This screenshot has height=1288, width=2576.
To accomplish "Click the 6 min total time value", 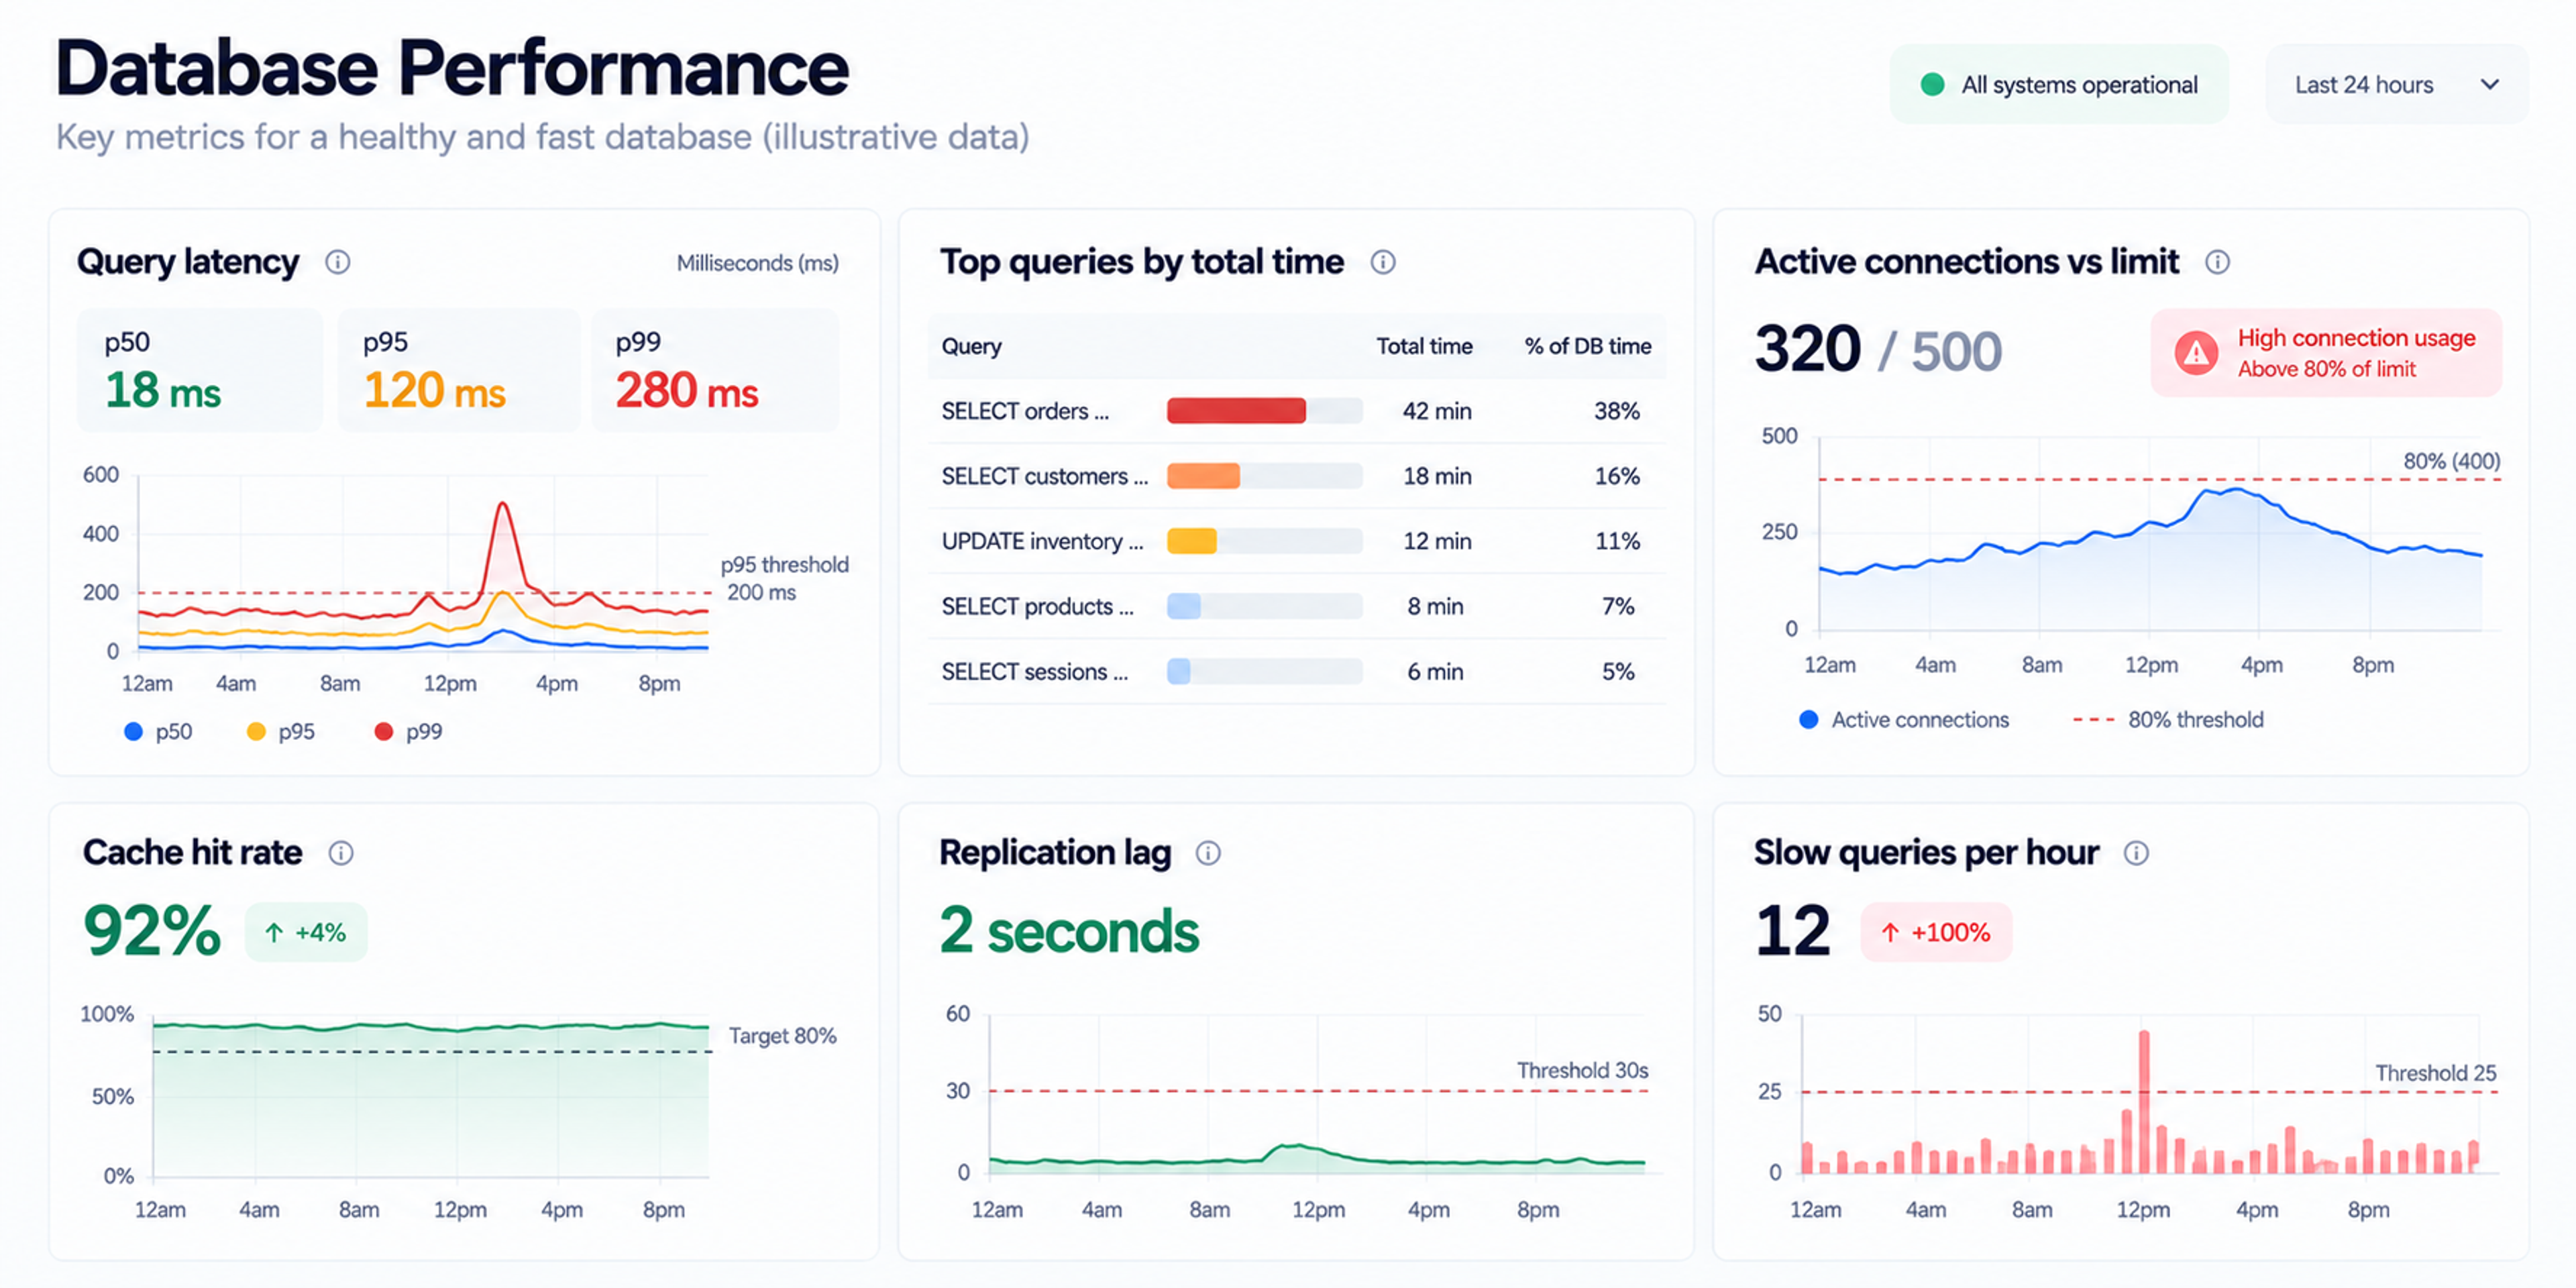I will click(1435, 671).
